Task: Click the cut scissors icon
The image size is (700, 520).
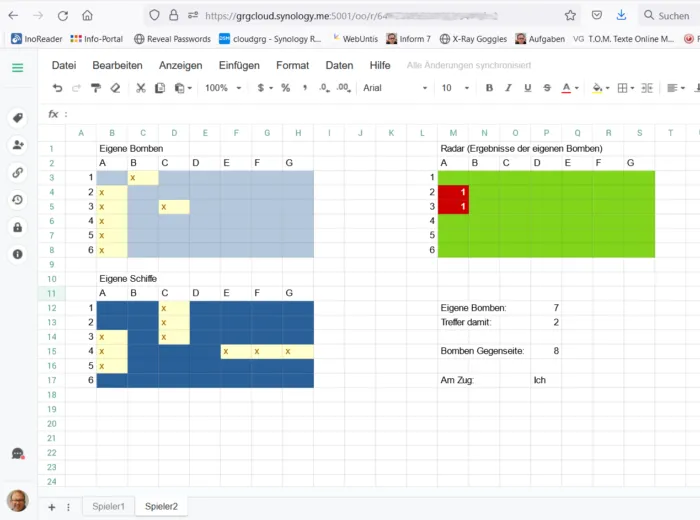Action: coord(141,88)
